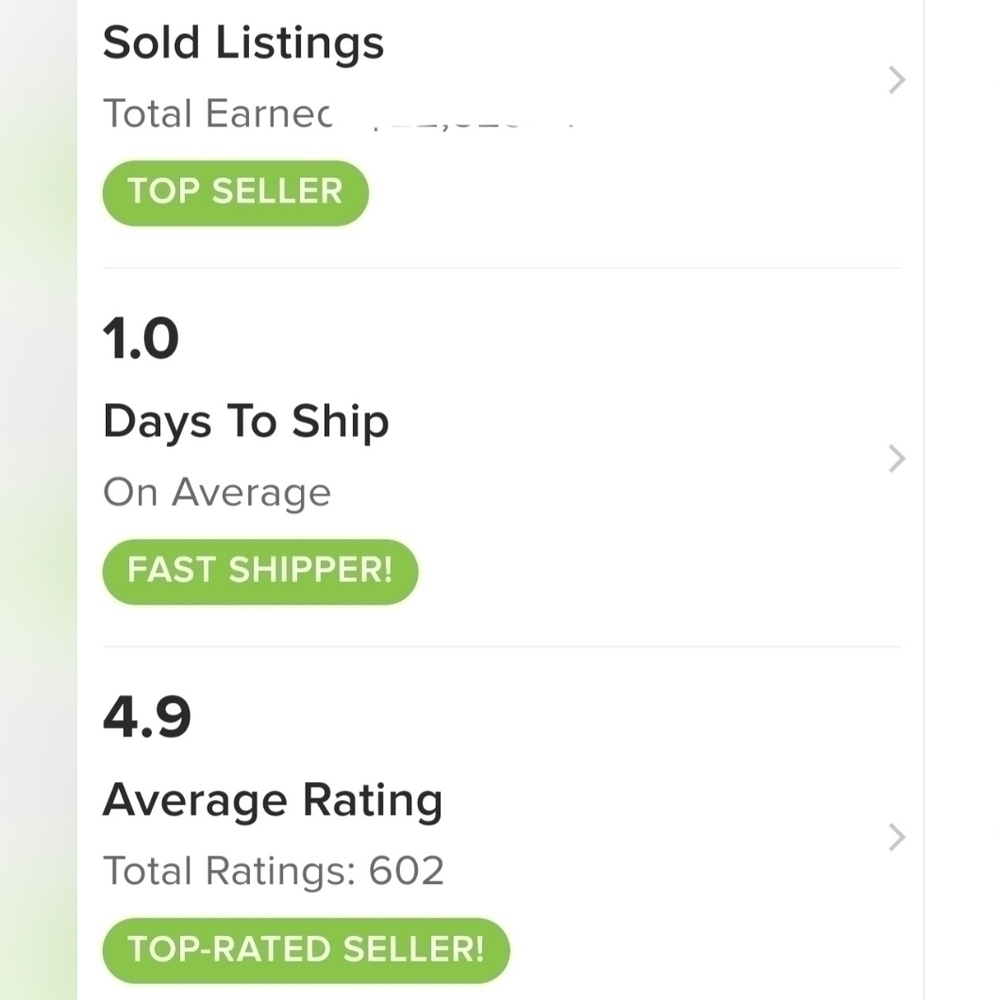Image resolution: width=1000 pixels, height=1000 pixels.
Task: Select the Days To Ship heading
Action: [246, 422]
